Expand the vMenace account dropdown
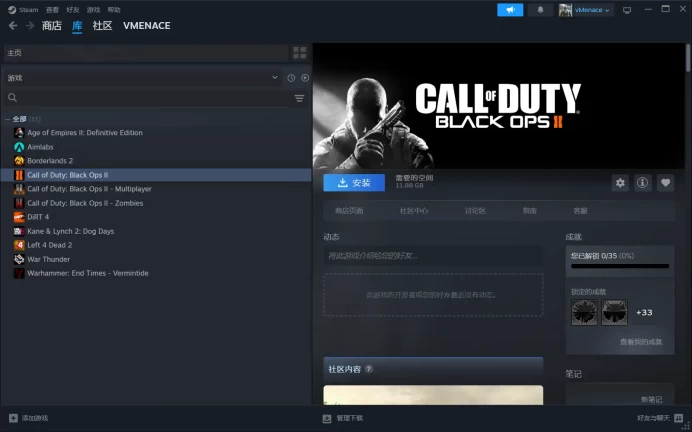Screen dimensions: 692x432 (586, 10)
